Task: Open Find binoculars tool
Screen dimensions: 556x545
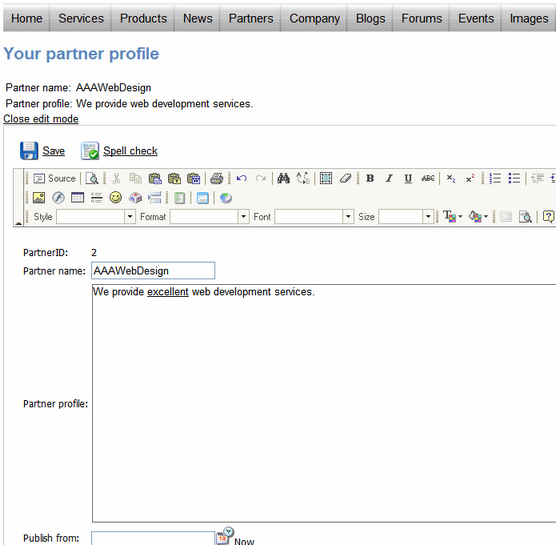Action: click(x=283, y=178)
